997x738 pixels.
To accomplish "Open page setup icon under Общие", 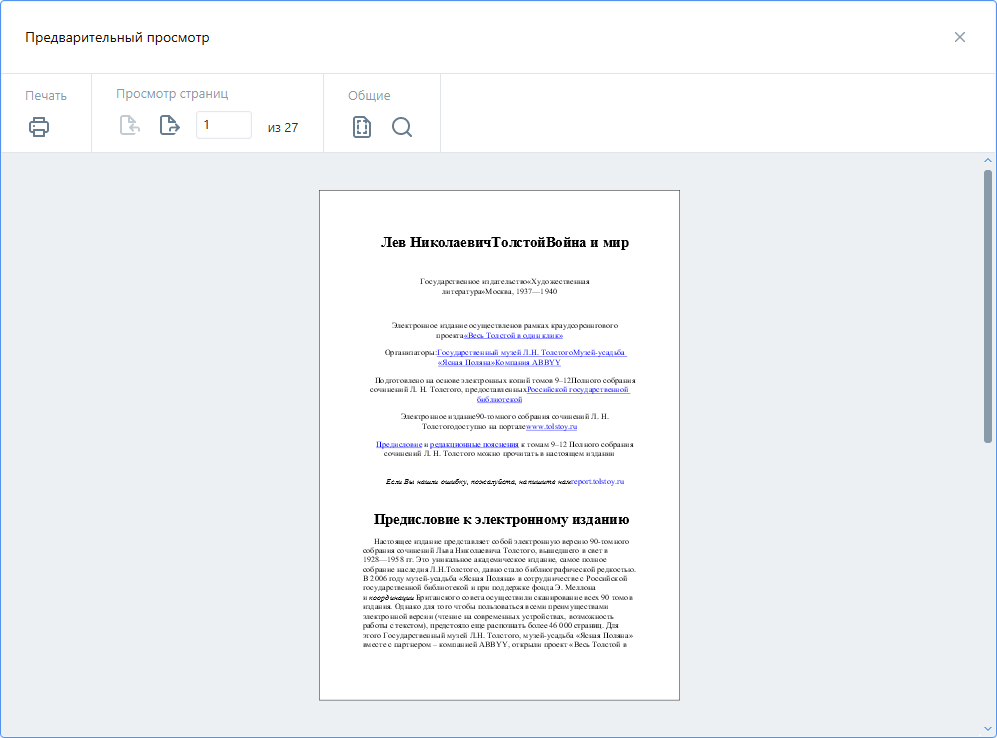I will coord(362,127).
